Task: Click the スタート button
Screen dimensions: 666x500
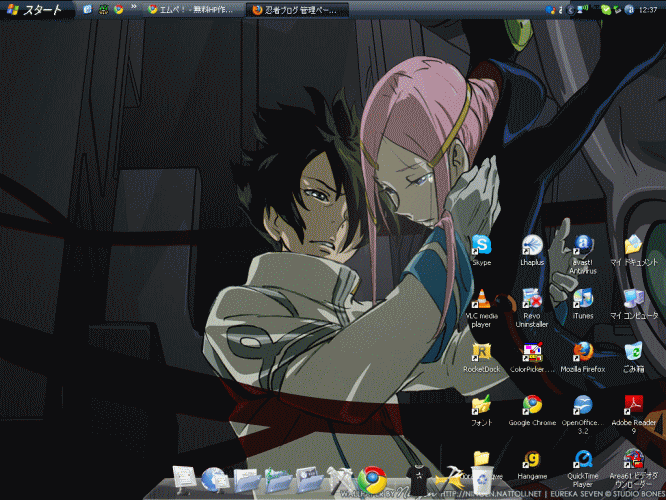Action: point(35,9)
